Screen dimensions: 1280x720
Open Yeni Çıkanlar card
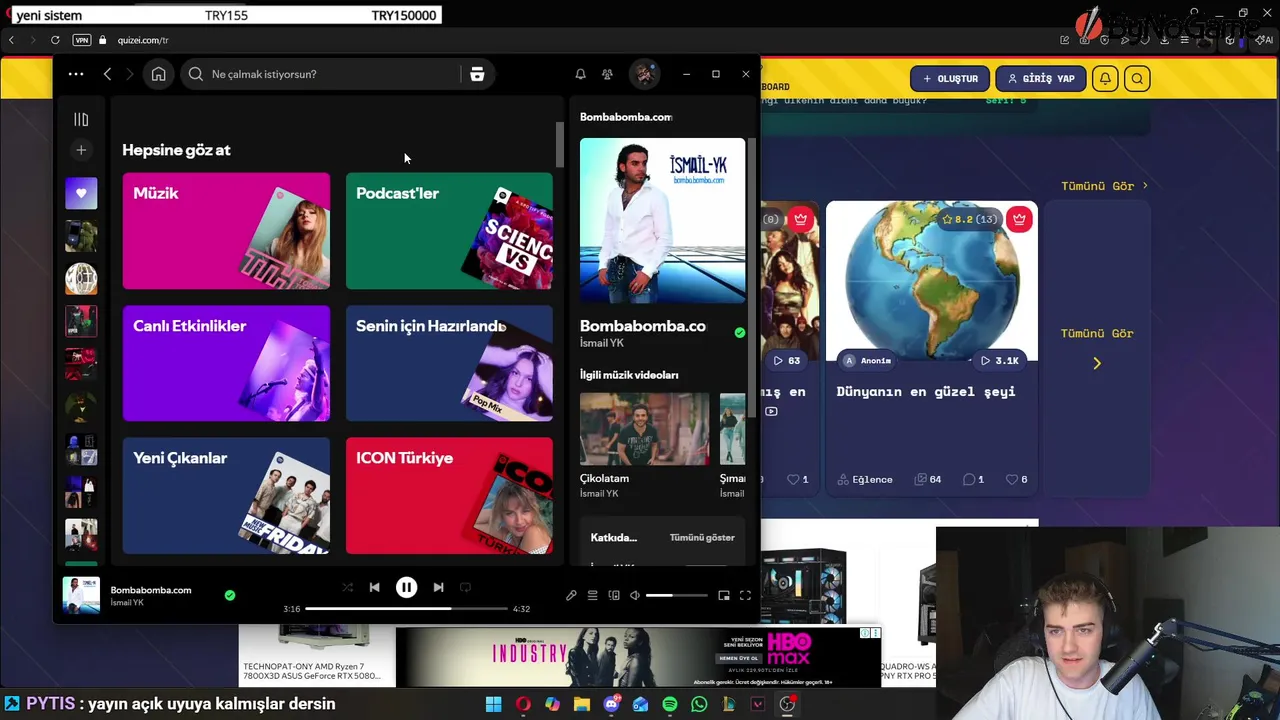tap(226, 495)
